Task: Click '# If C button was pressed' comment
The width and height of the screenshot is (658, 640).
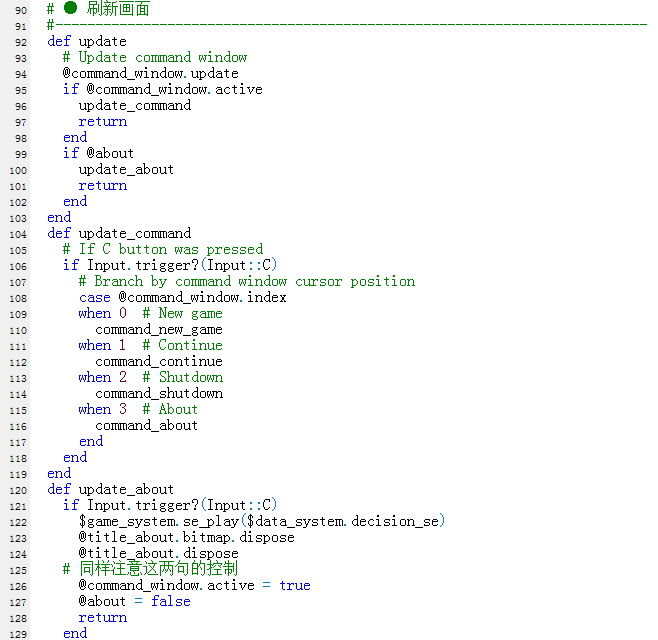Action: [x=163, y=250]
